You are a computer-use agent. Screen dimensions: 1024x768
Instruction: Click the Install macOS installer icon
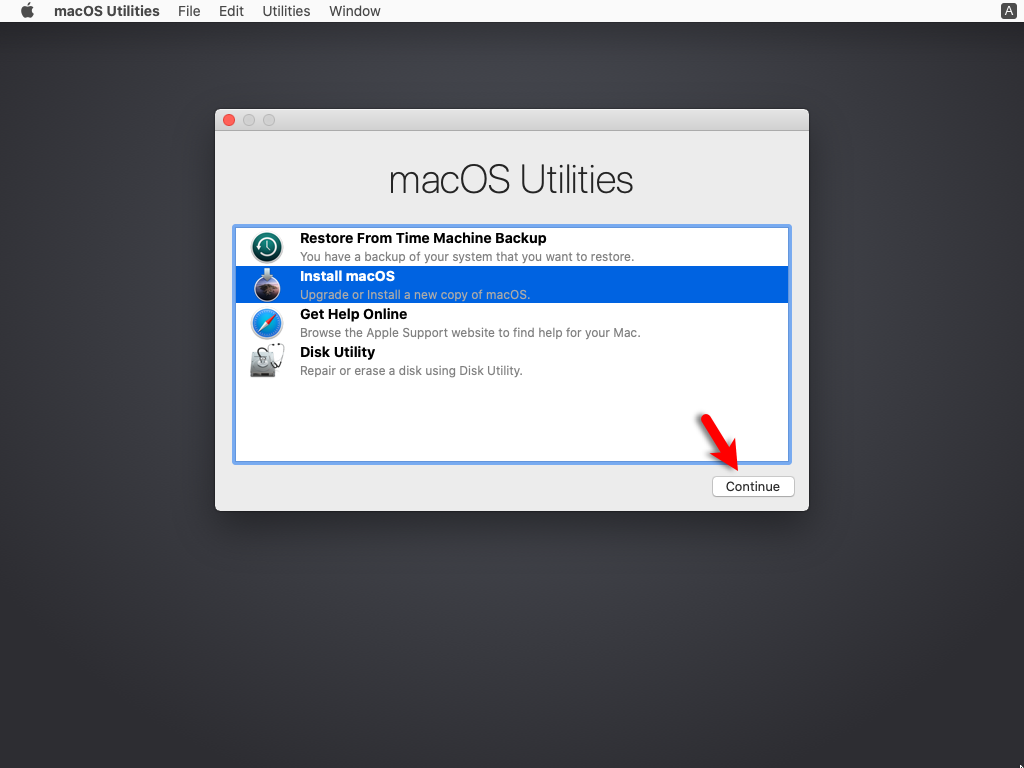267,285
